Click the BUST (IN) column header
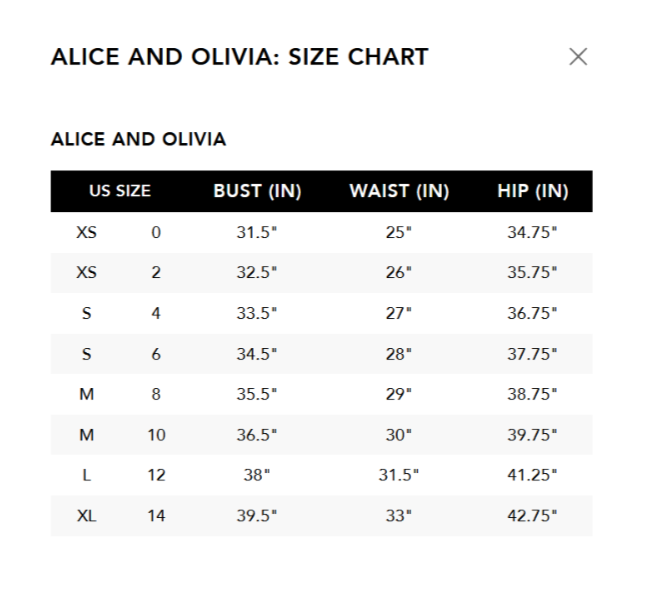The image size is (646, 615). coord(257,191)
